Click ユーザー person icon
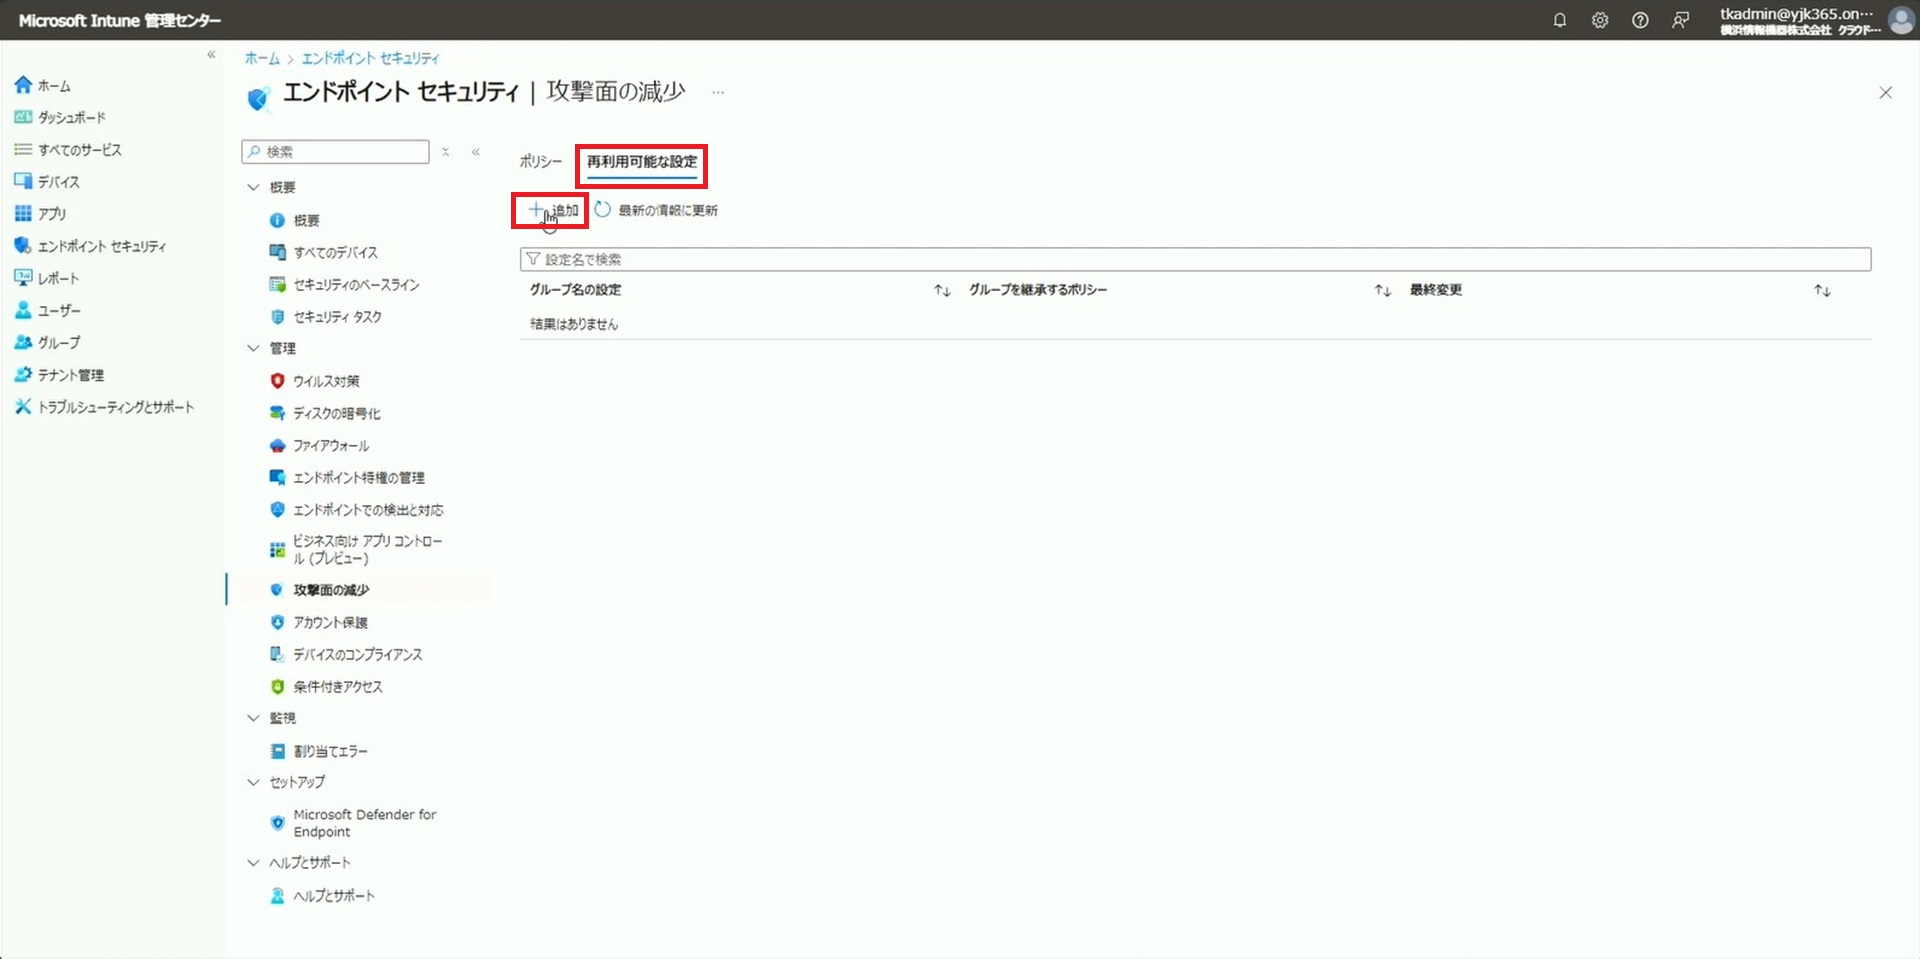Image resolution: width=1920 pixels, height=959 pixels. click(23, 310)
